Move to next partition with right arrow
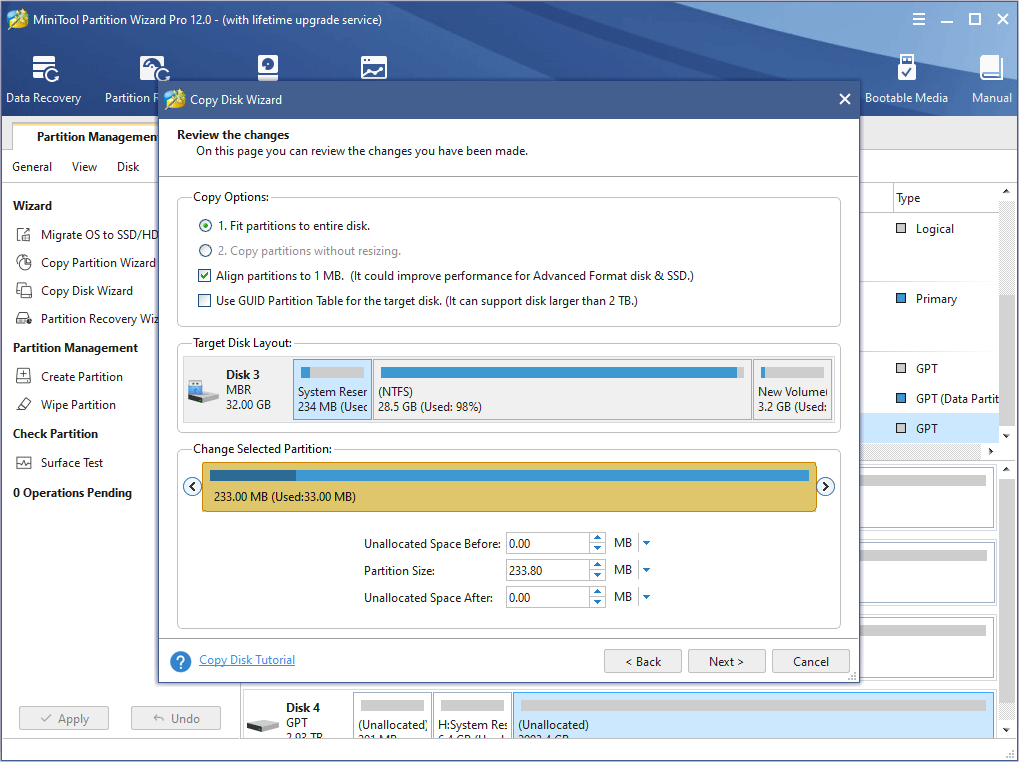 pos(825,486)
